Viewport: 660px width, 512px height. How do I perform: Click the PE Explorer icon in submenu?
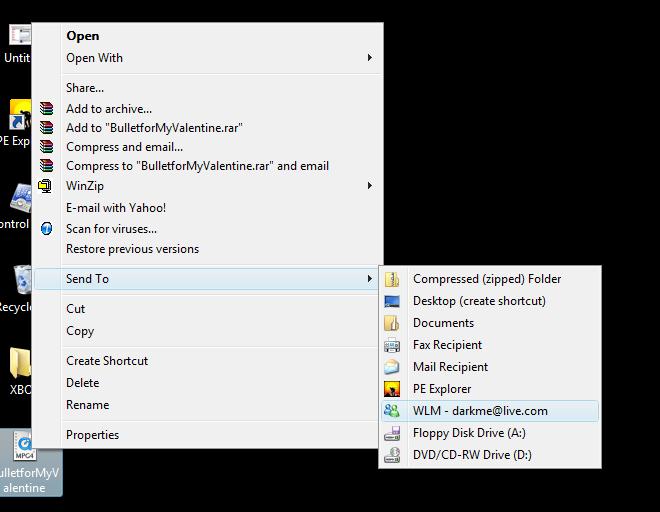coord(393,389)
